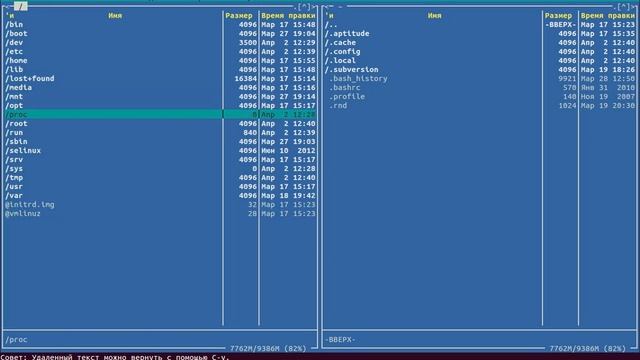640x360 pixels.
Task: Select the .profile file
Action: (x=480, y=96)
